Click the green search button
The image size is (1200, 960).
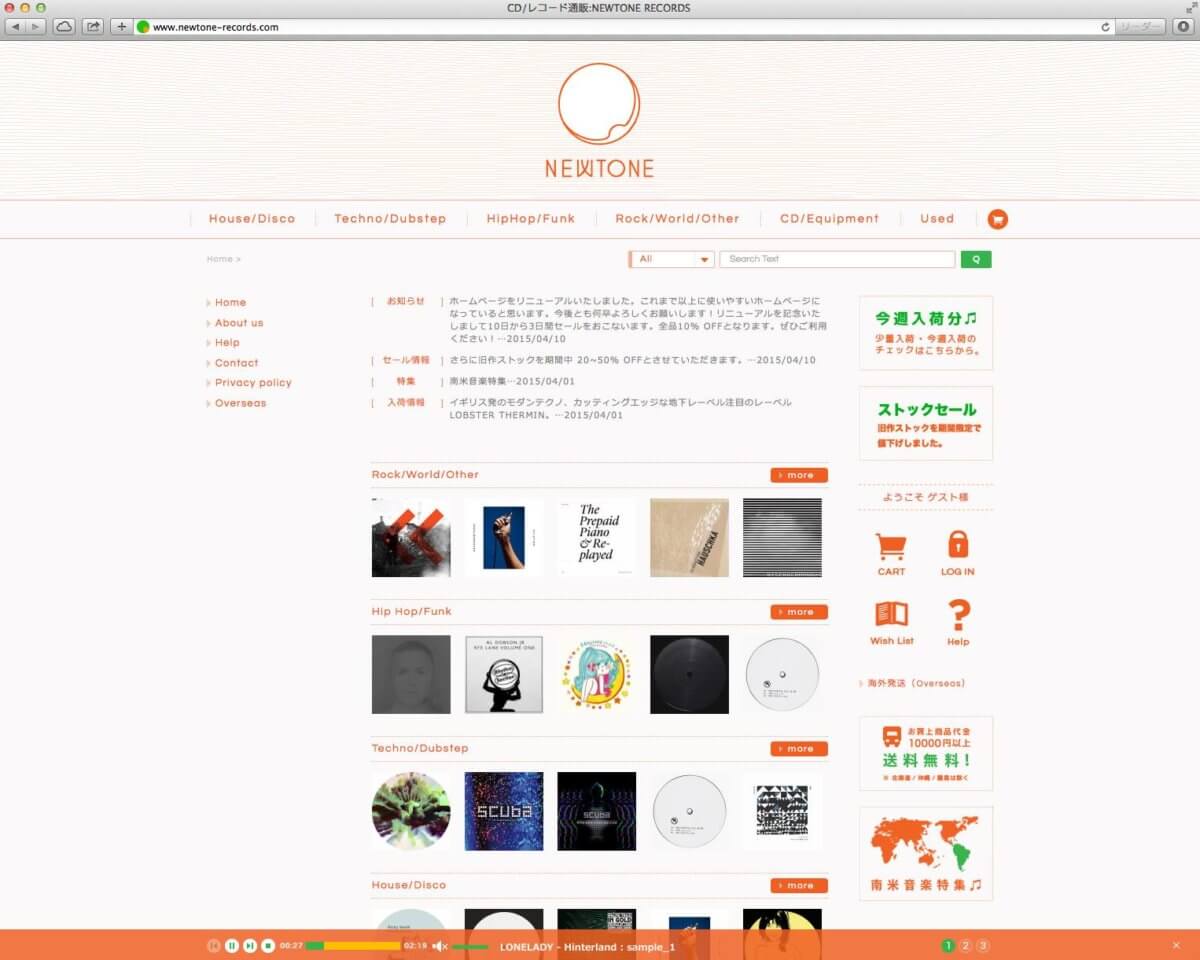[x=976, y=259]
